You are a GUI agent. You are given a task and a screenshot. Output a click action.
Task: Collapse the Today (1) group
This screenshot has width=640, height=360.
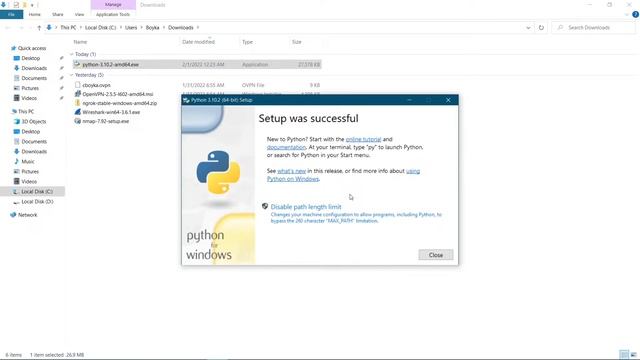[x=71, y=54]
